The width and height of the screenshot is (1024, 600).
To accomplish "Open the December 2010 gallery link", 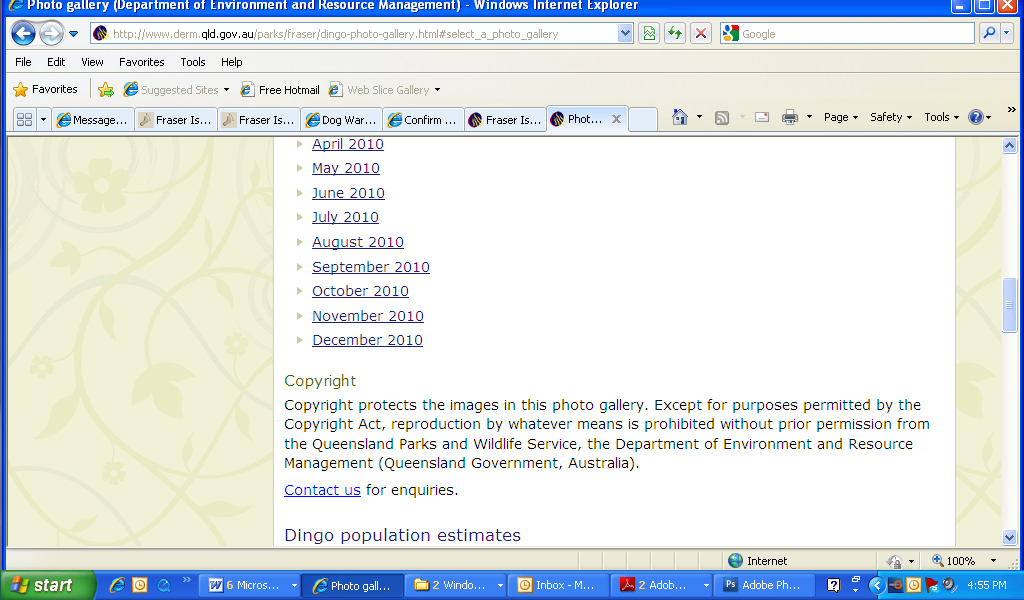I will pyautogui.click(x=367, y=340).
